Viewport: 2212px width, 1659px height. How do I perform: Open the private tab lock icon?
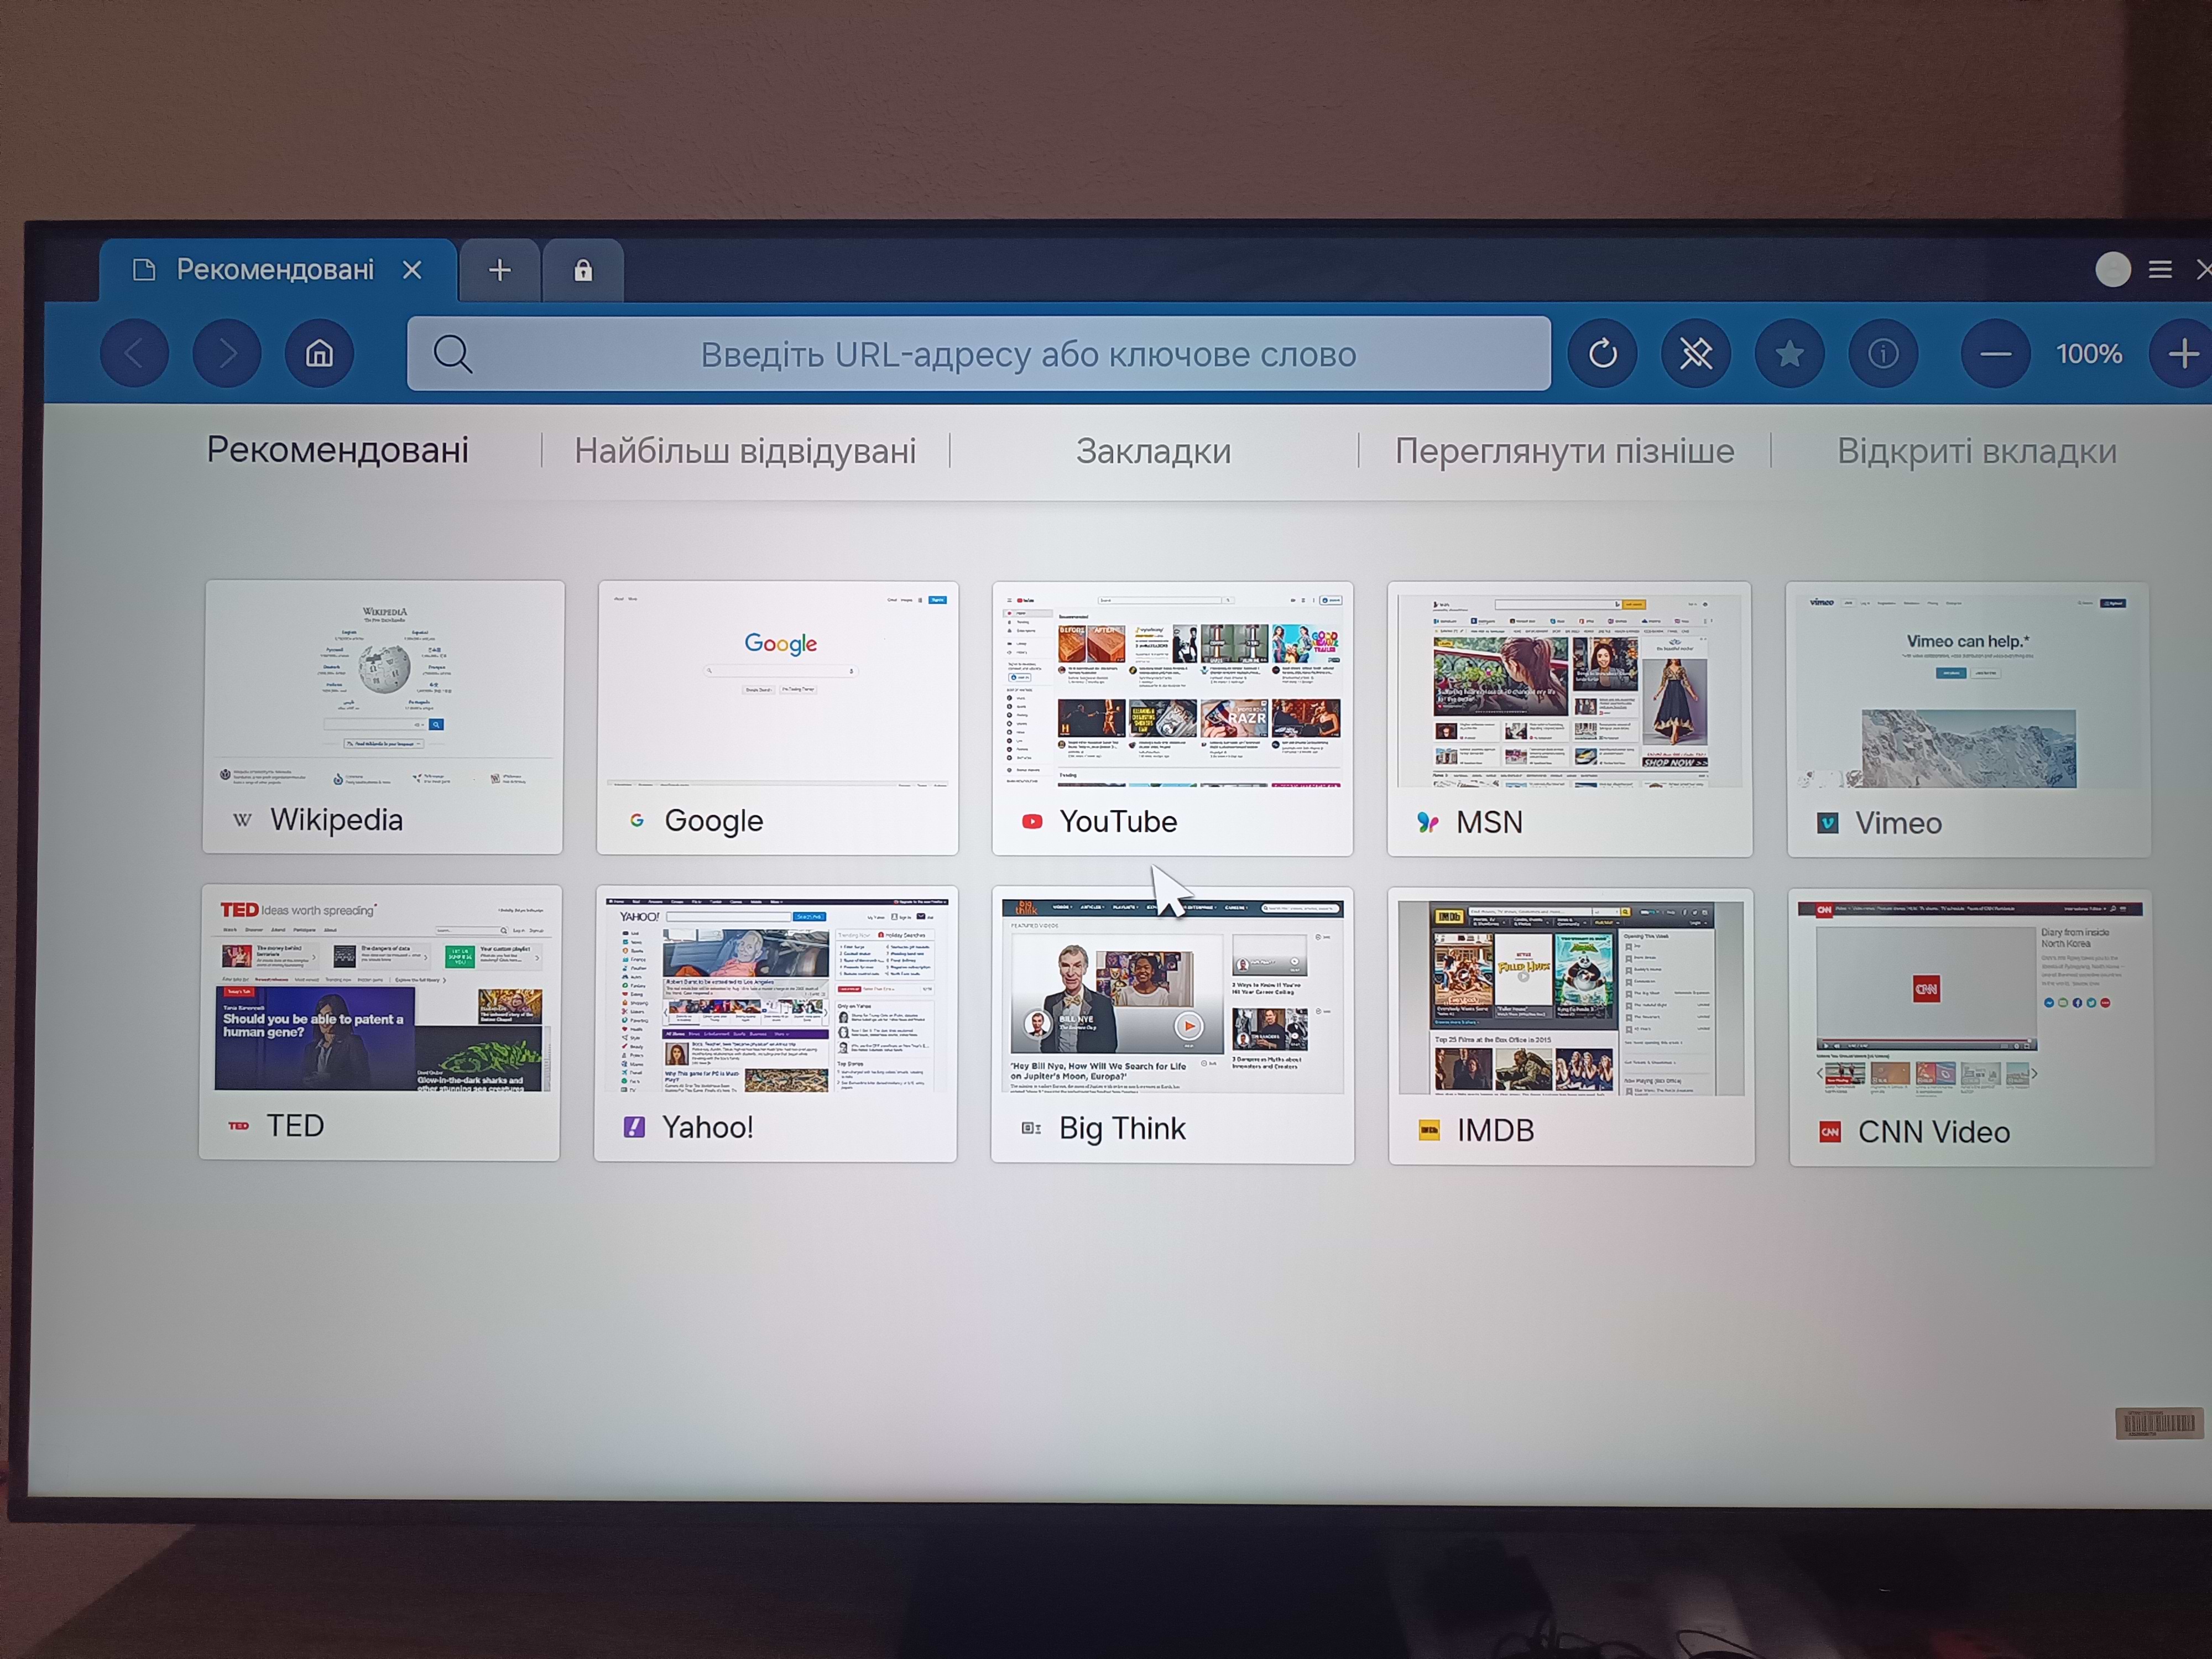(x=583, y=270)
